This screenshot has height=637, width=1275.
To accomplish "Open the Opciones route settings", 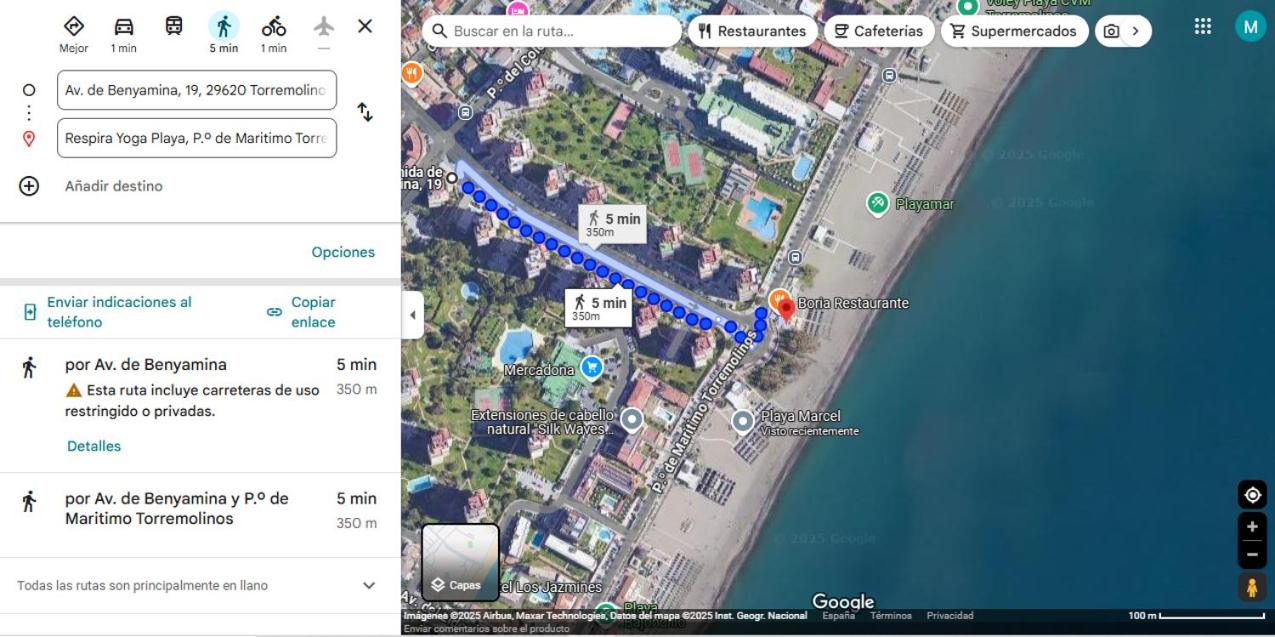I will [x=343, y=252].
